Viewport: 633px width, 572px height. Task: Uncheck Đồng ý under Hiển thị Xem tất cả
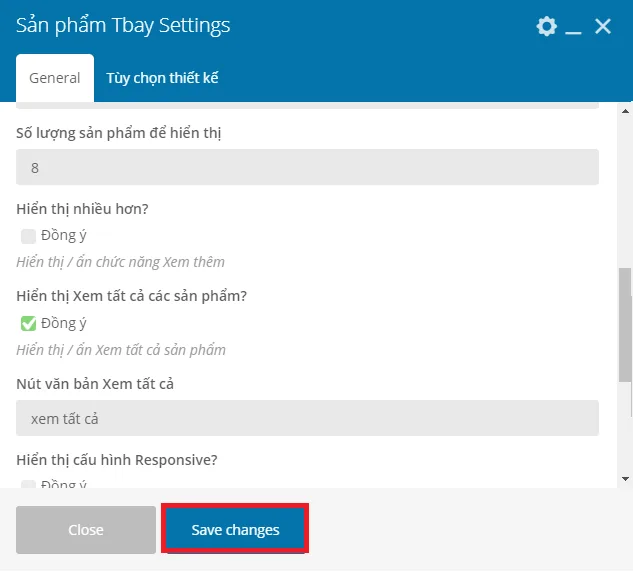[x=28, y=324]
